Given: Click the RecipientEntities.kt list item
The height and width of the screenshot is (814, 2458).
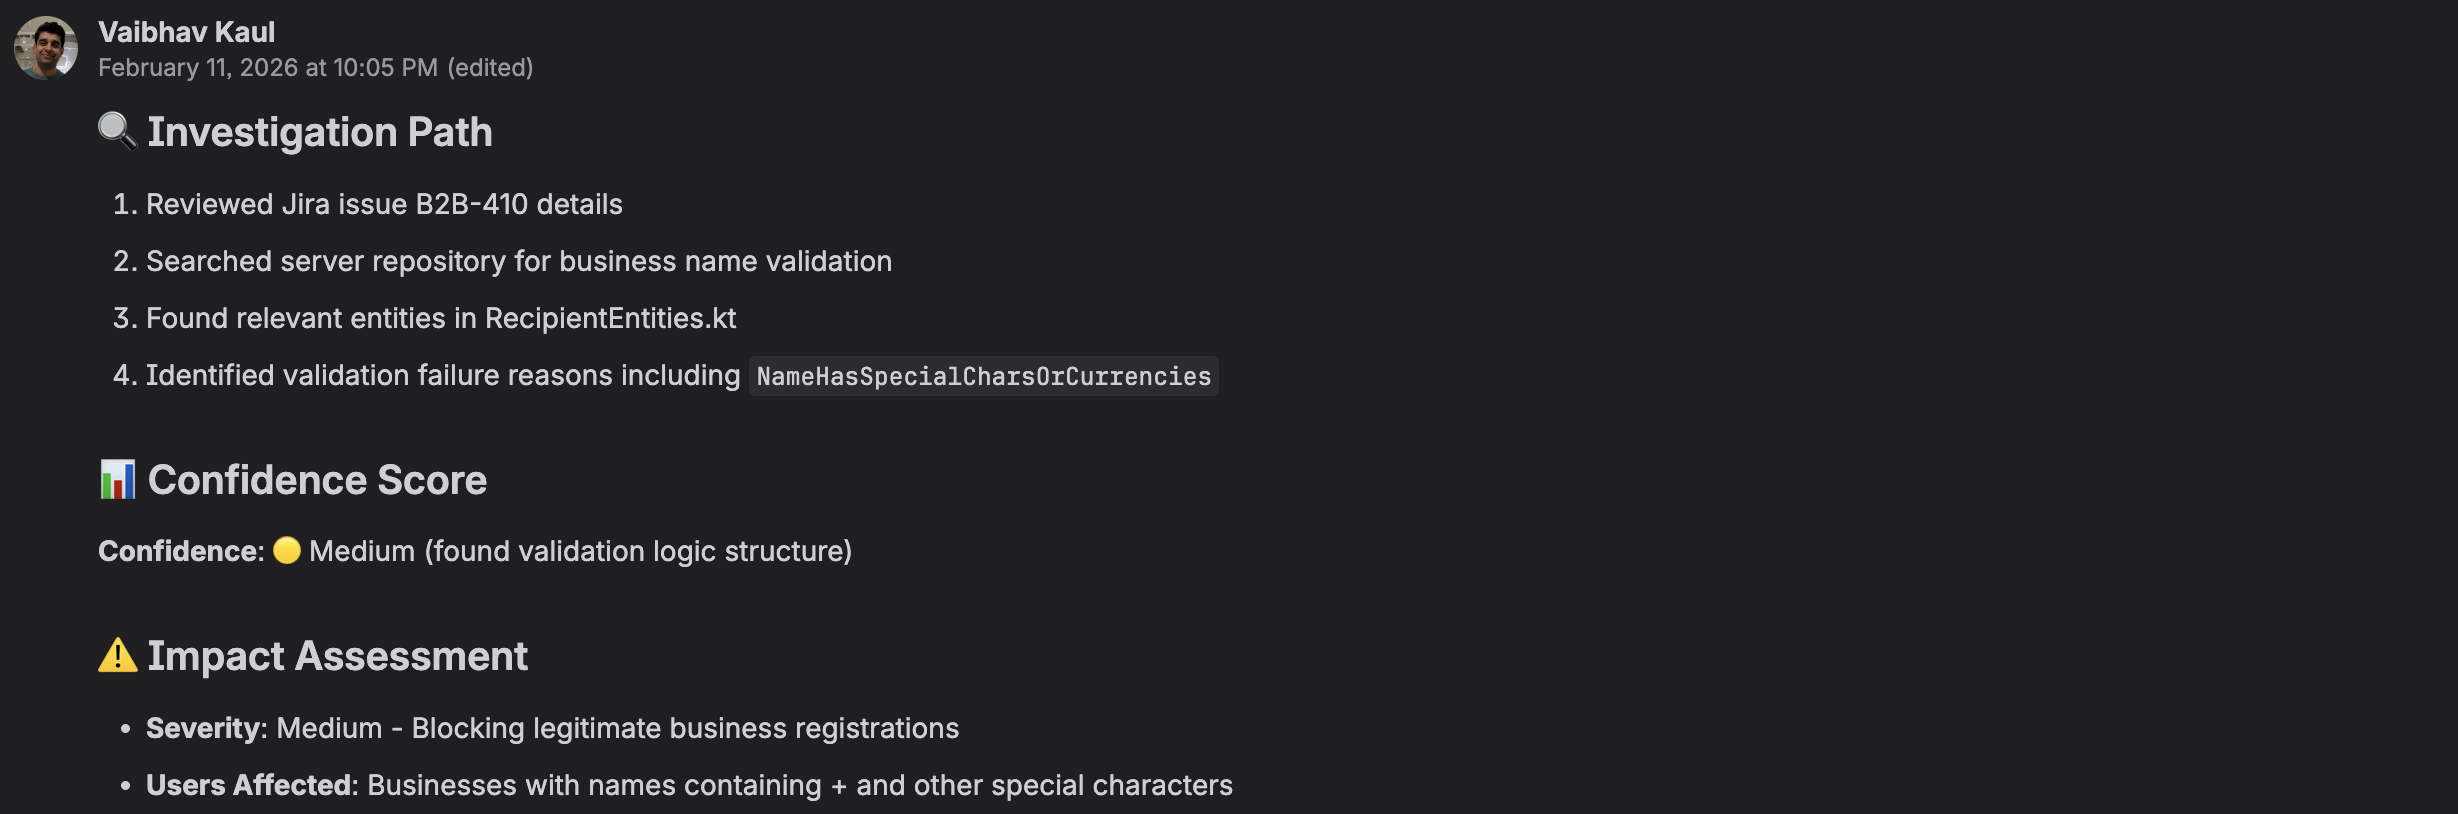Looking at the screenshot, I should pyautogui.click(x=425, y=318).
